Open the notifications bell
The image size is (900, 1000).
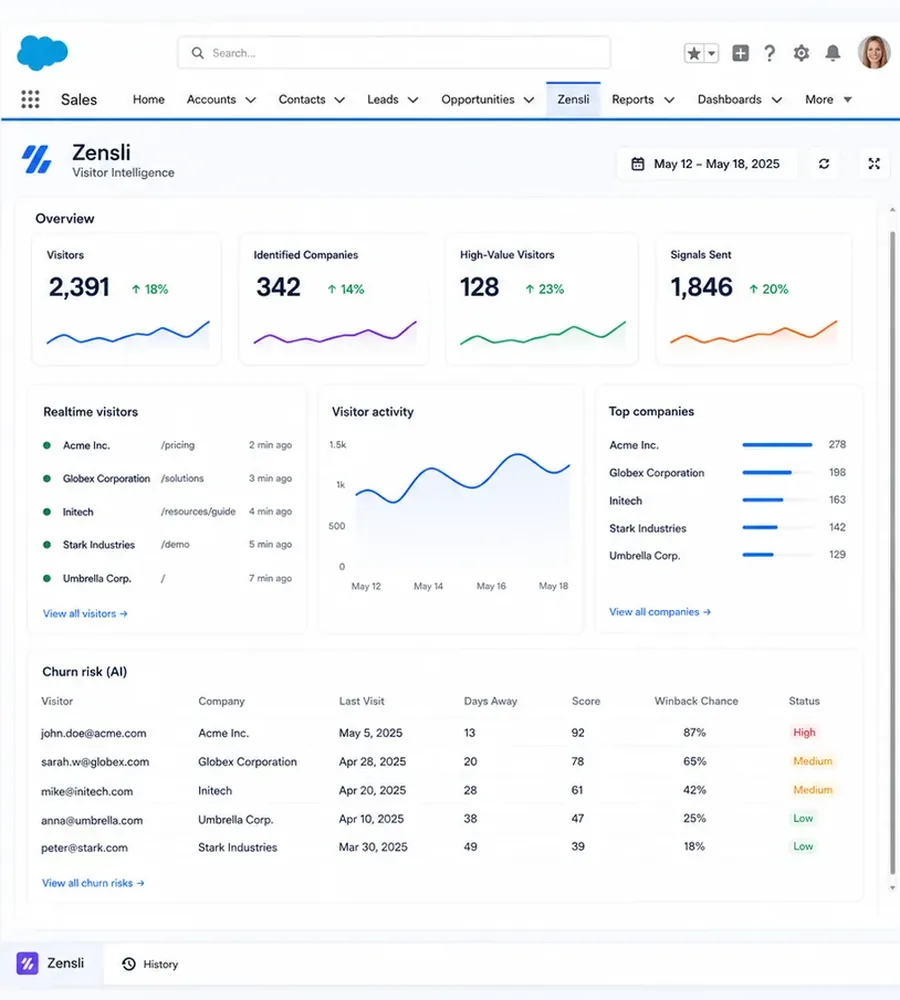[832, 53]
